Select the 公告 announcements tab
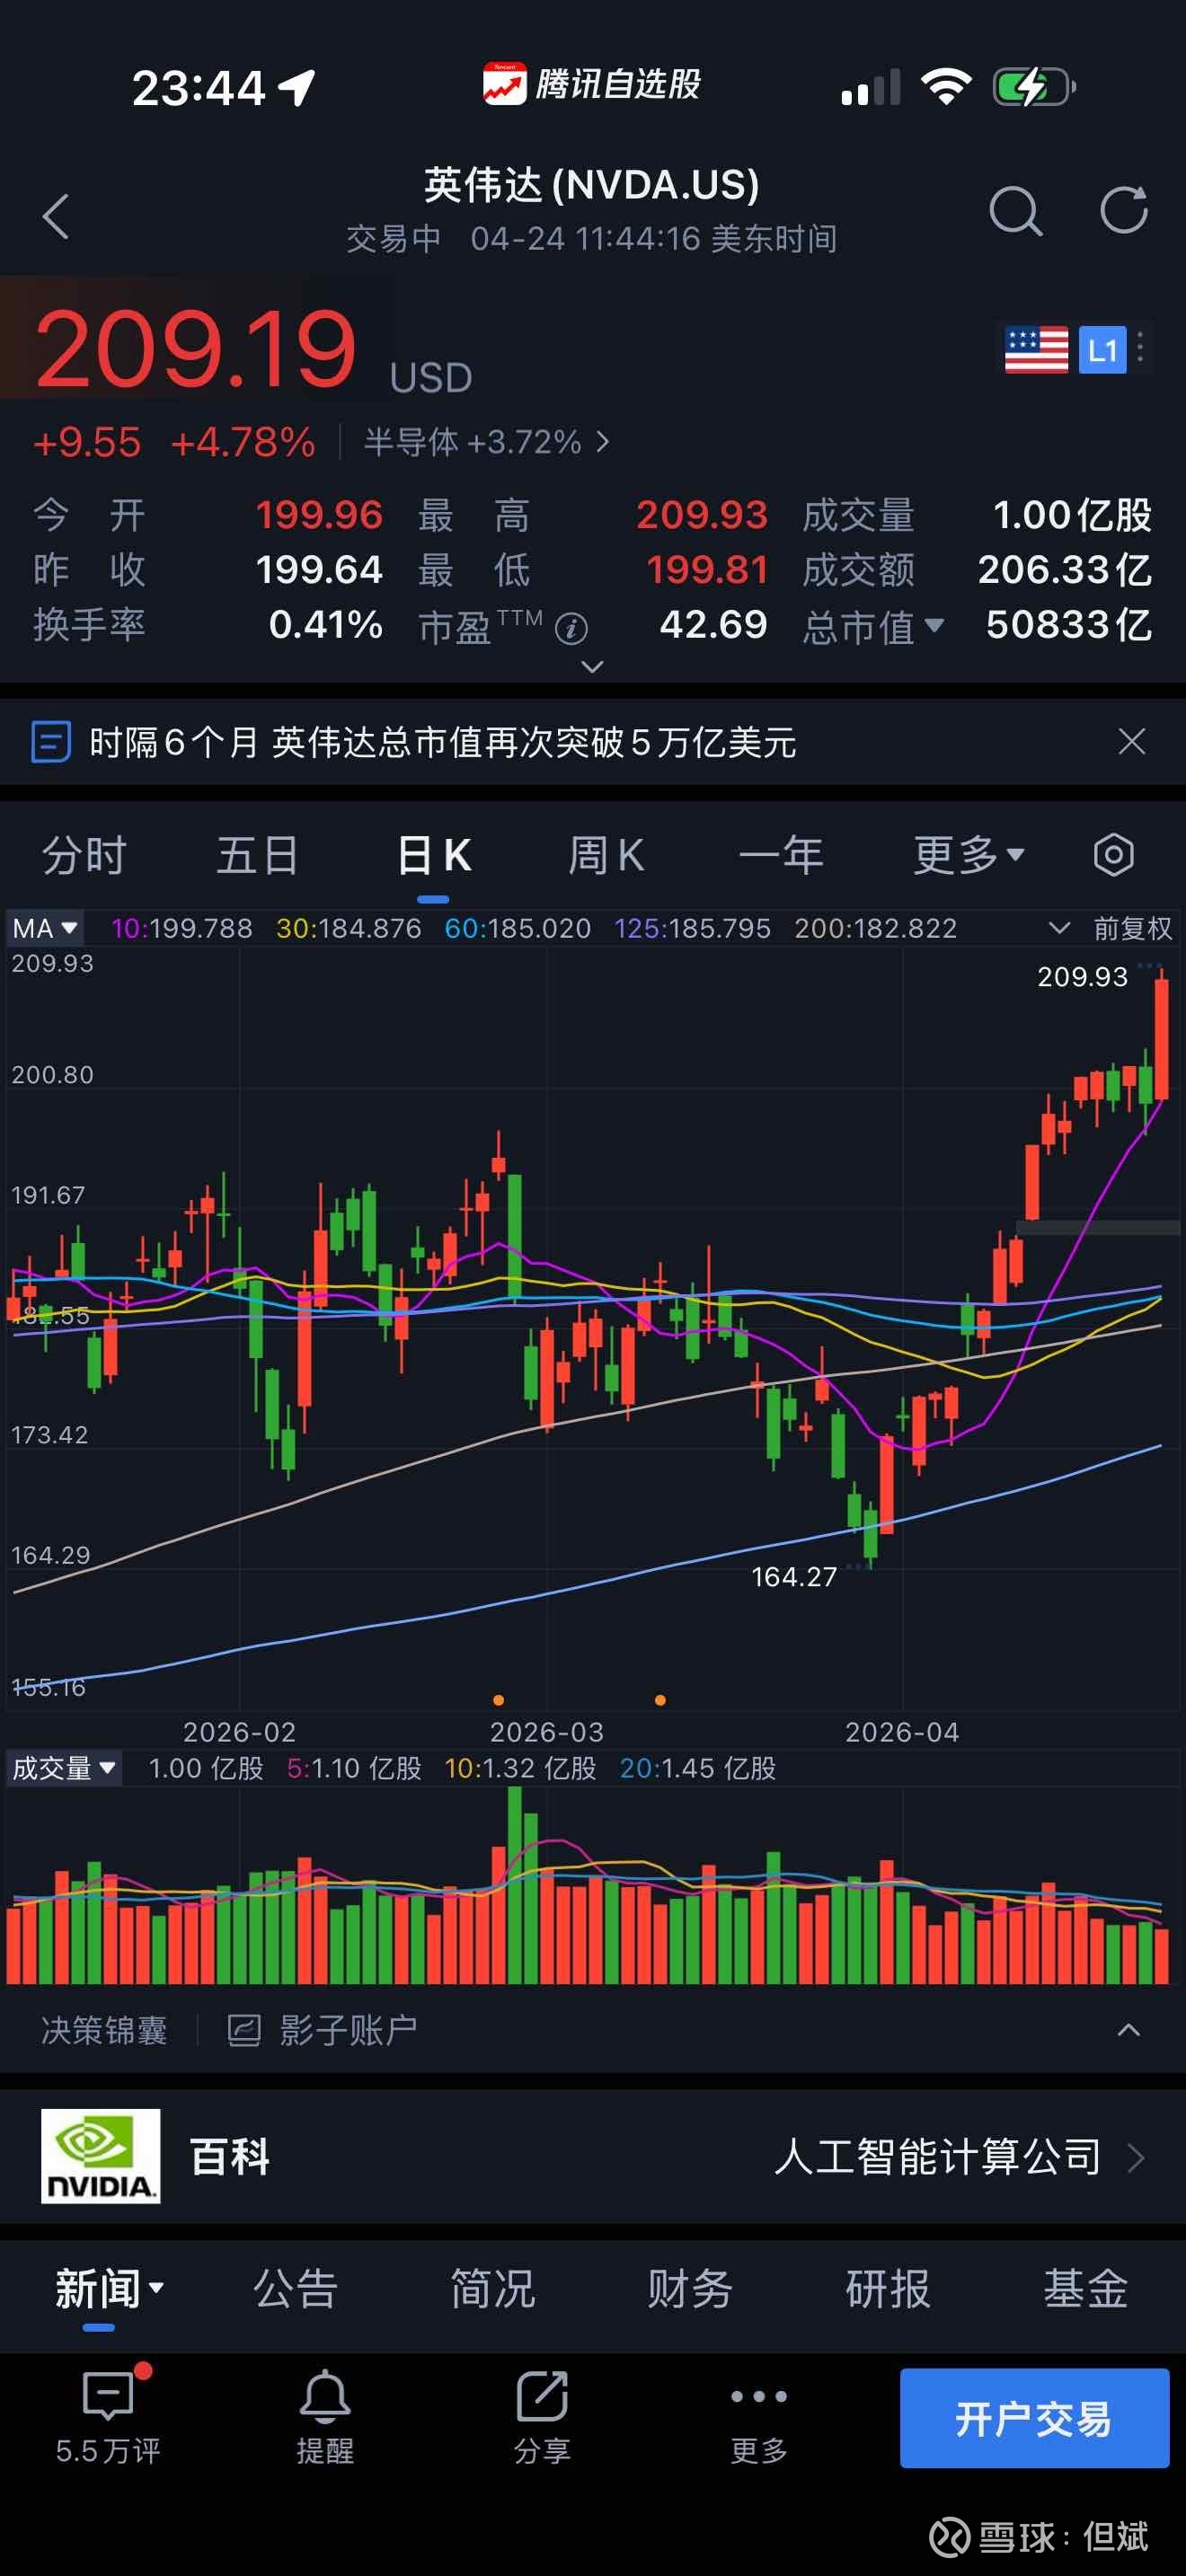1186x2576 pixels. click(x=295, y=2288)
